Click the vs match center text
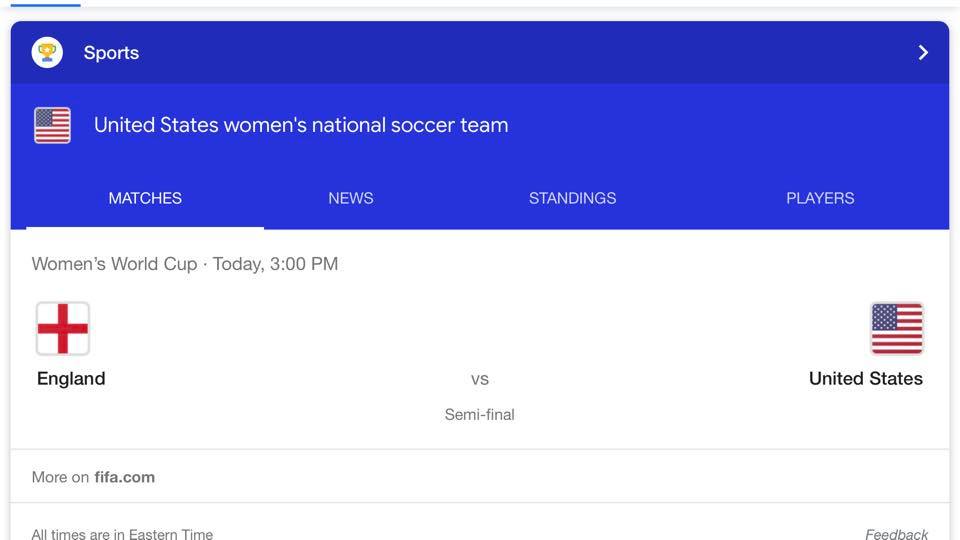Image resolution: width=960 pixels, height=540 pixels. [x=479, y=379]
